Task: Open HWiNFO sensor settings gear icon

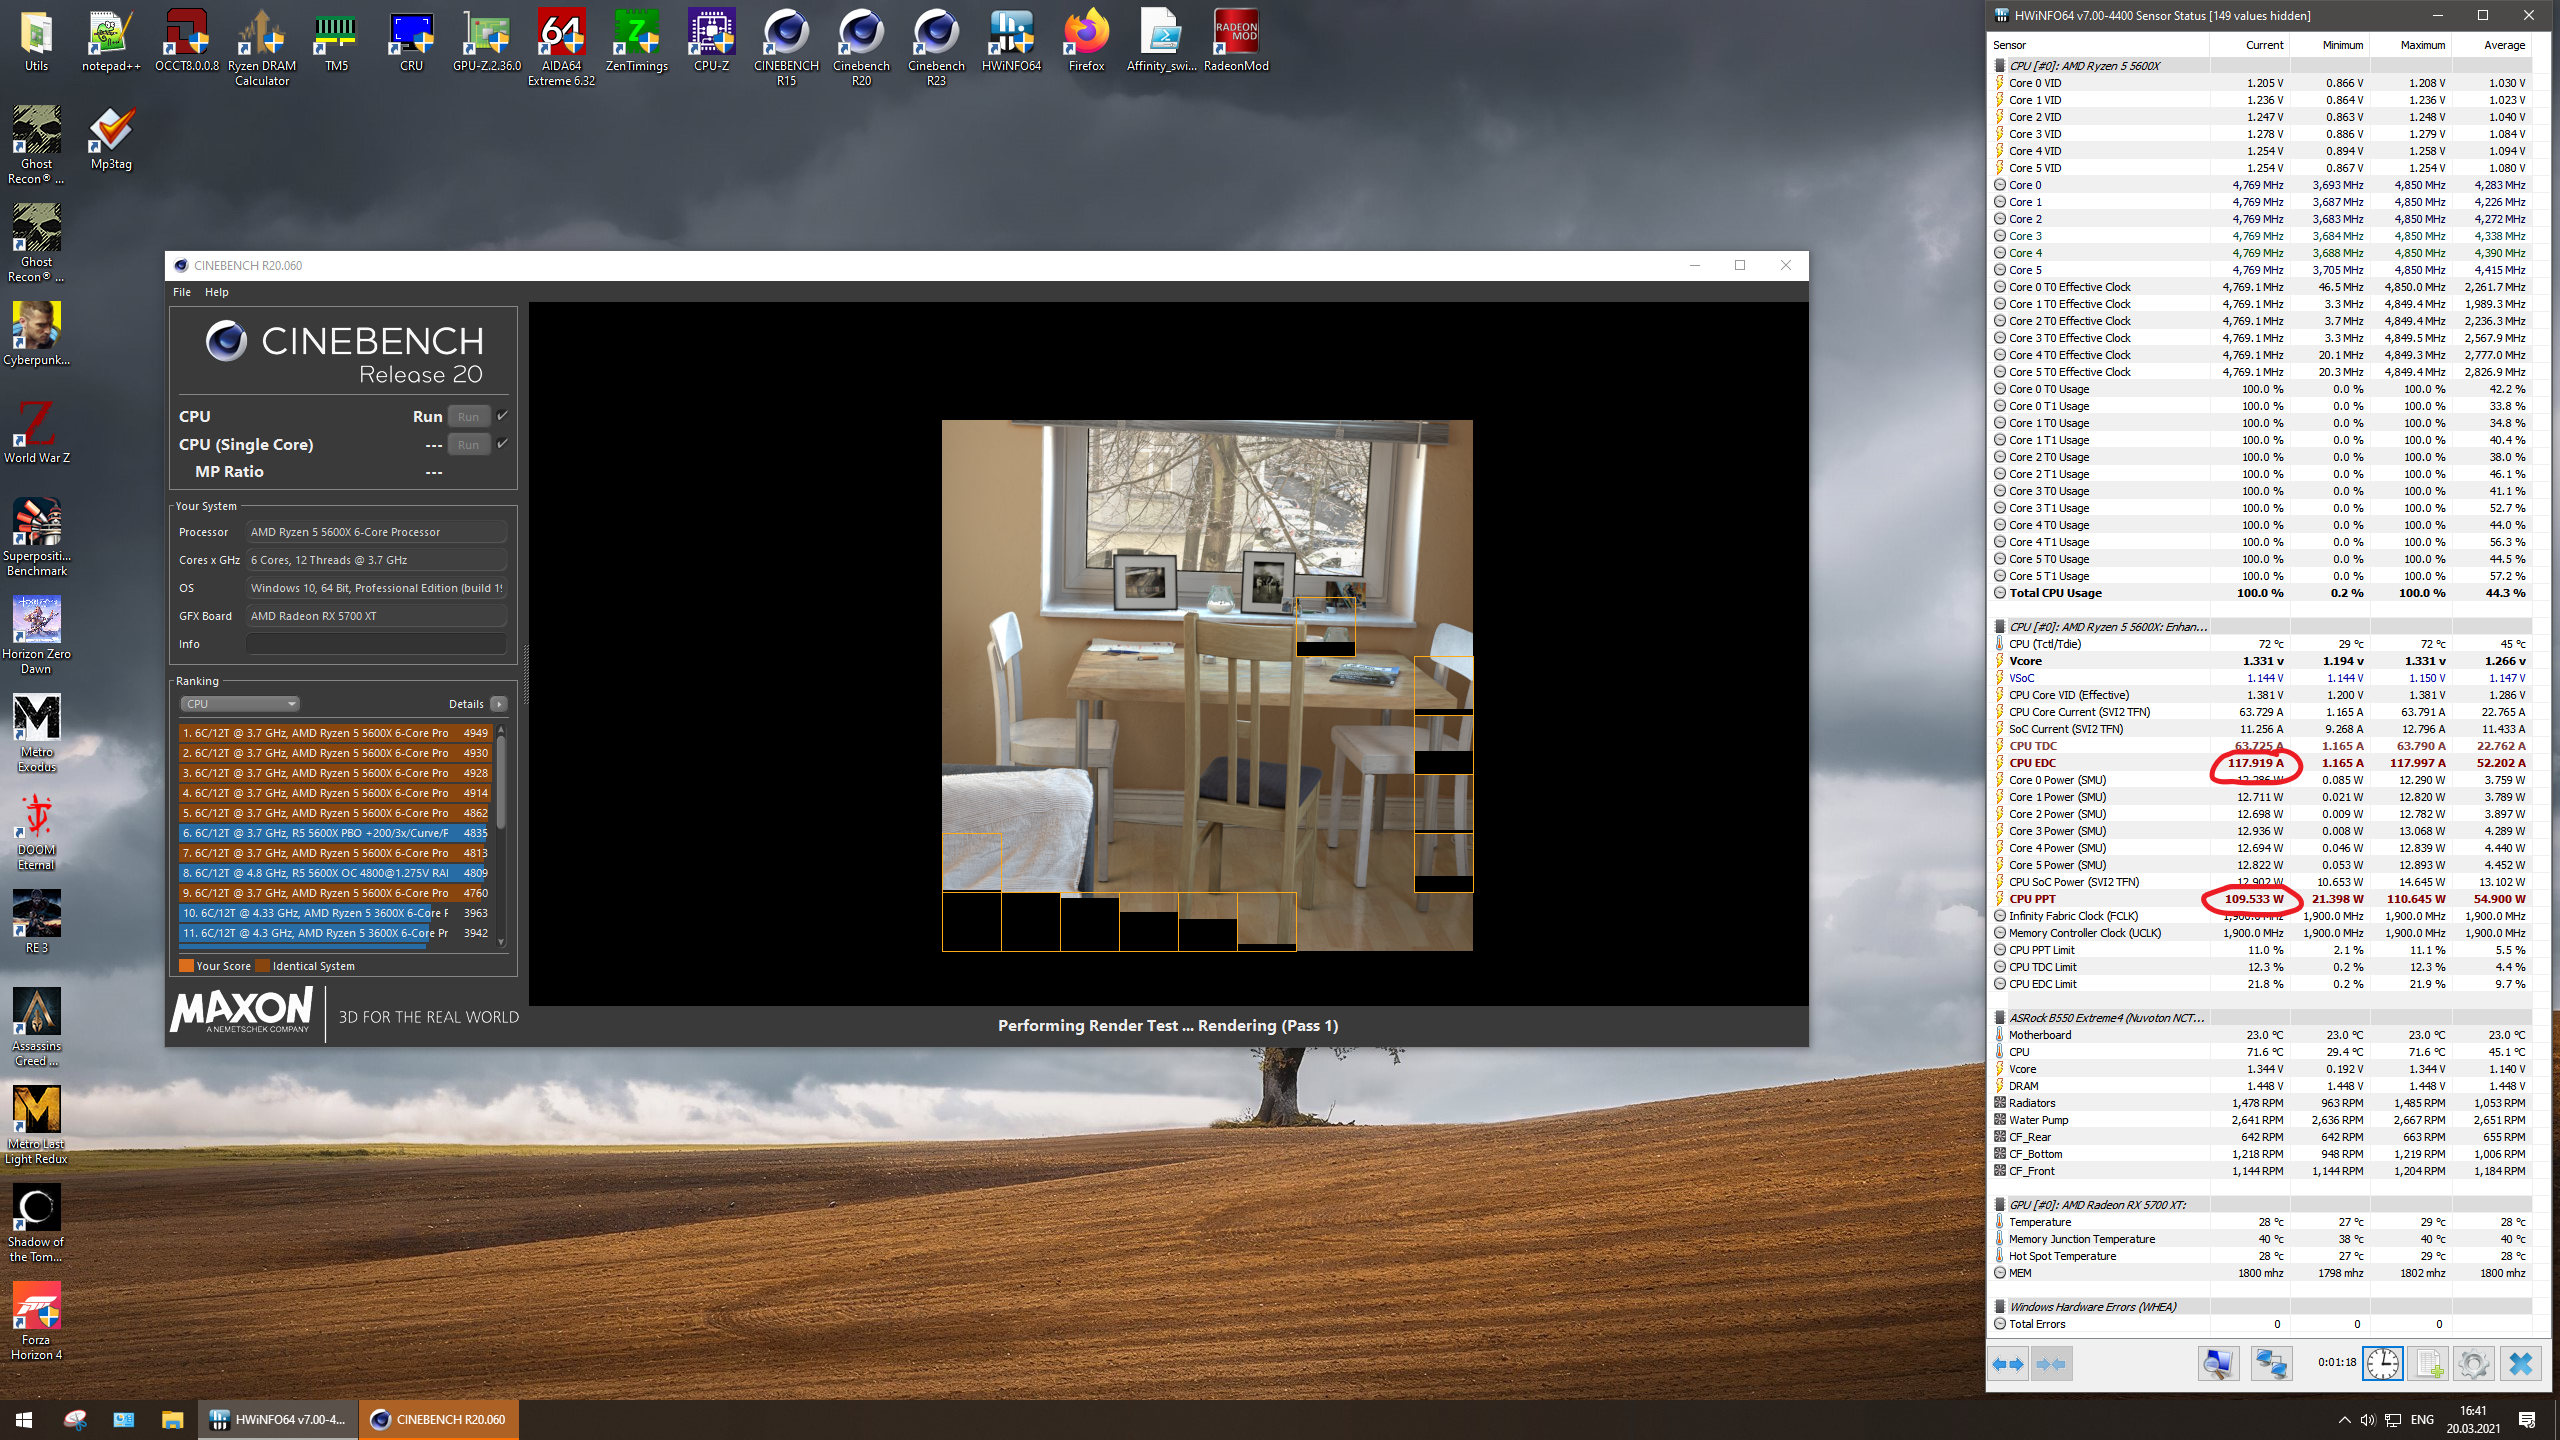Action: [x=2473, y=1364]
